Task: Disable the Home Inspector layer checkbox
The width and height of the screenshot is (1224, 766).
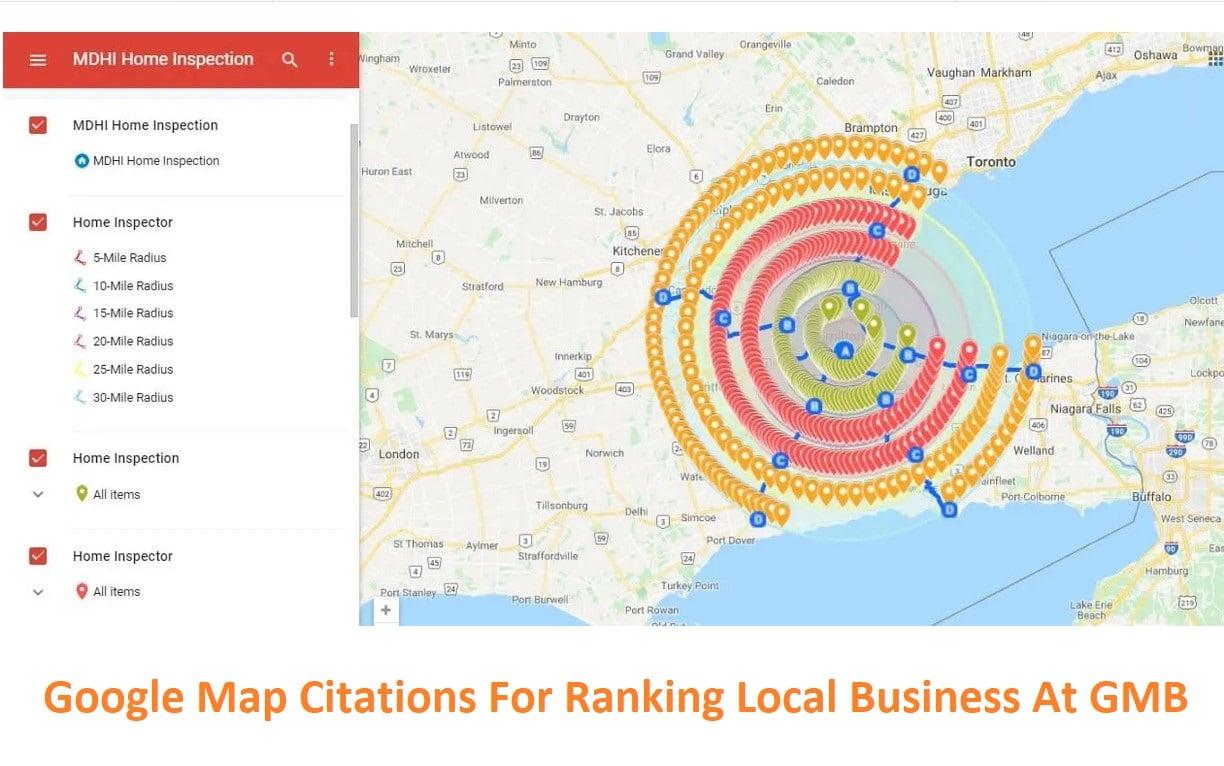Action: pyautogui.click(x=37, y=222)
